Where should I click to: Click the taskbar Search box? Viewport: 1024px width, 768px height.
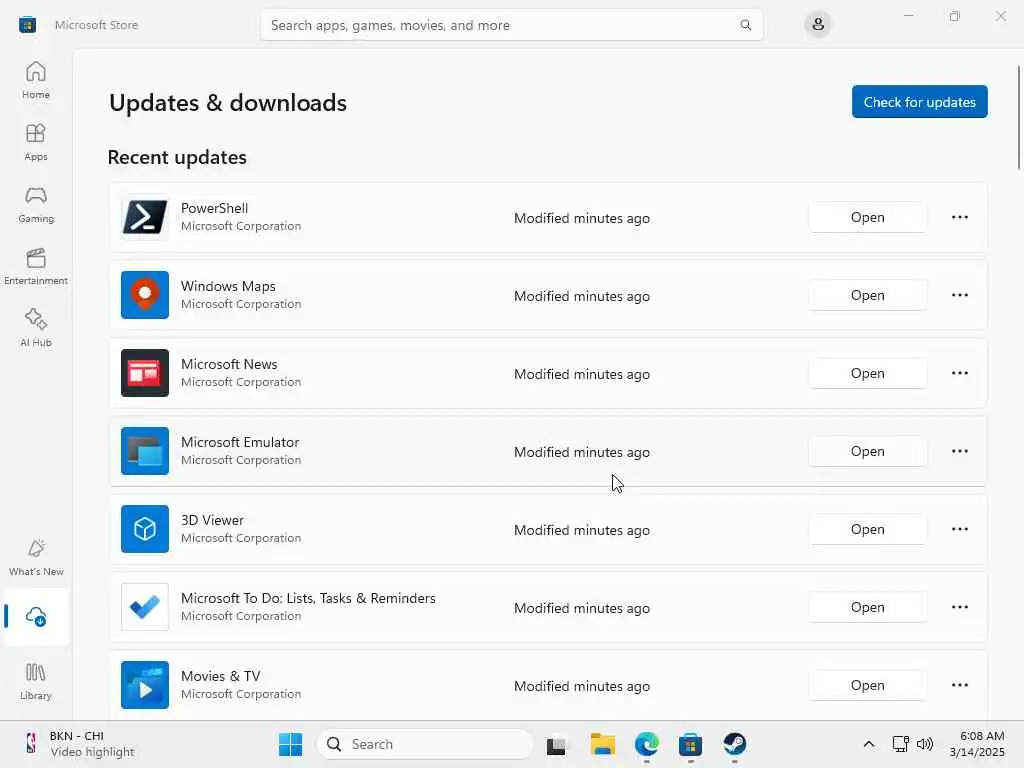tap(424, 744)
